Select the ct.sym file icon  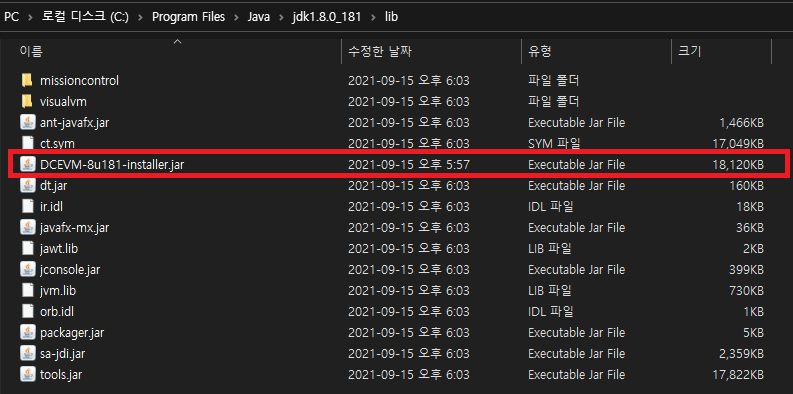coord(27,144)
